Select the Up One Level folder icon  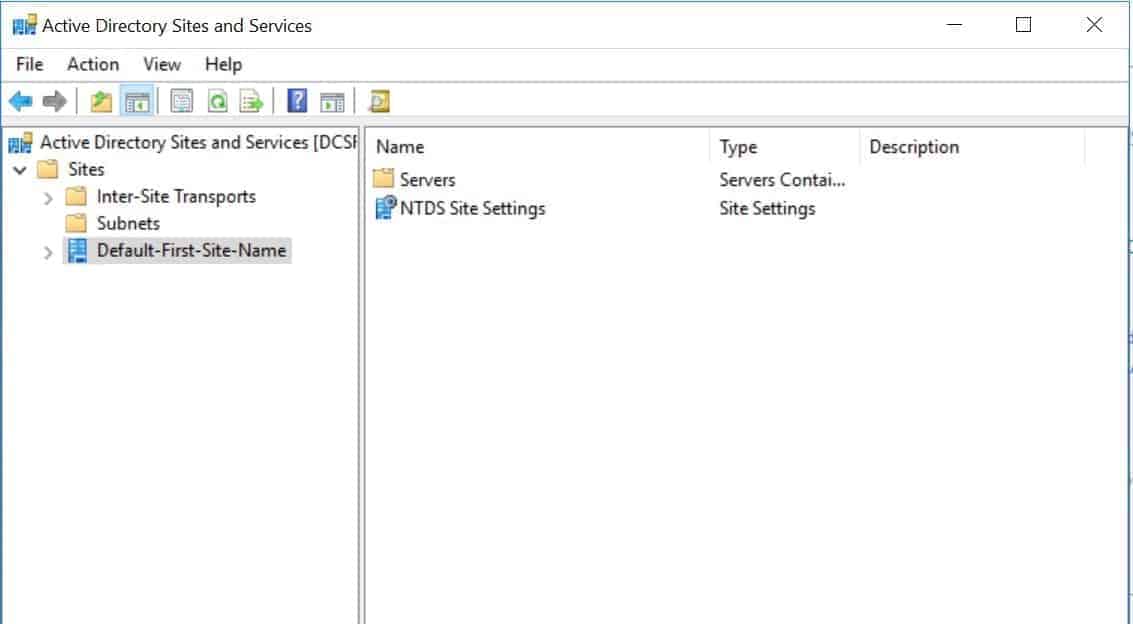(x=101, y=100)
